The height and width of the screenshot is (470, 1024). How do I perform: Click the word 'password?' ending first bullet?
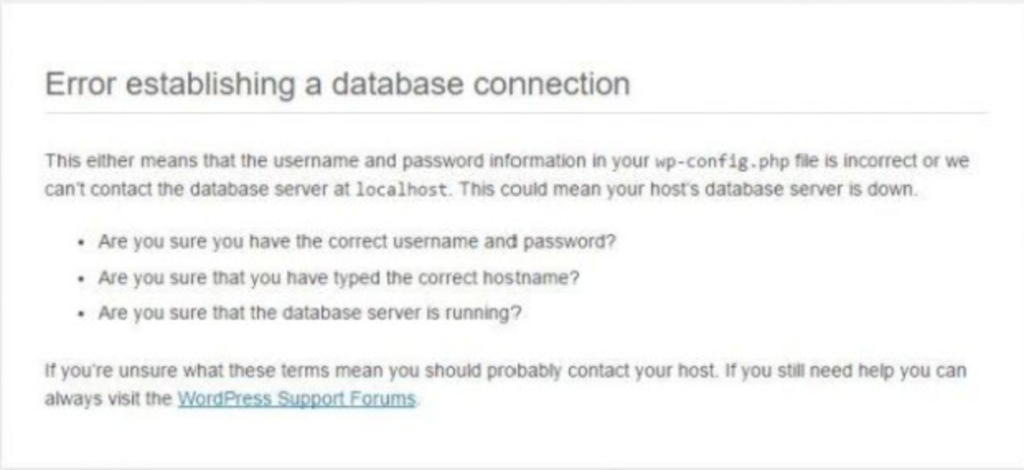[x=569, y=242]
